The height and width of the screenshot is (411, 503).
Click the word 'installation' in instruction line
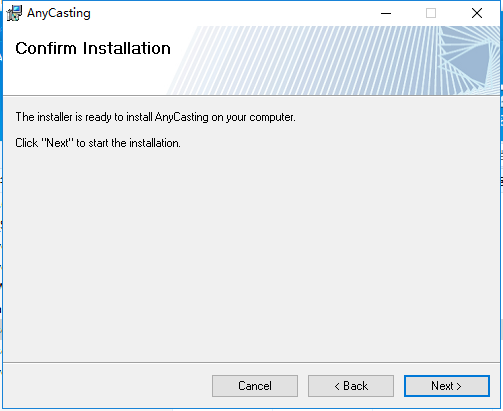(155, 143)
